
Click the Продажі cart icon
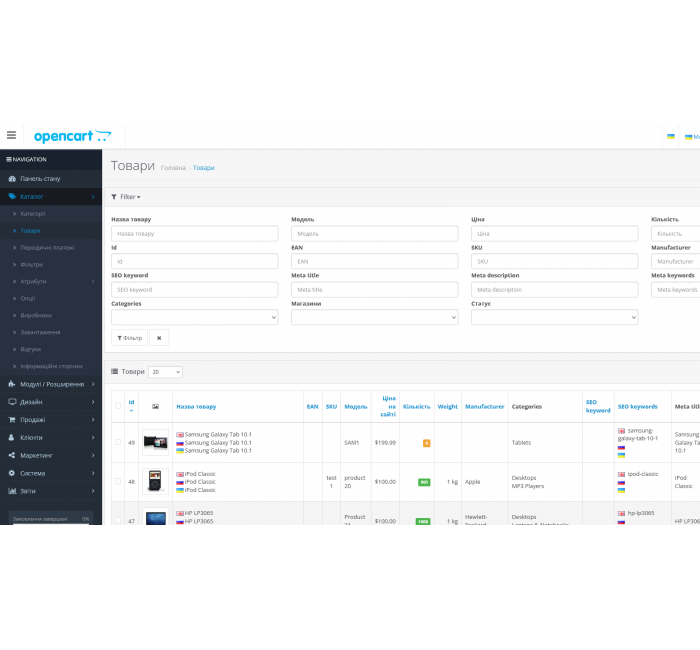pos(12,420)
